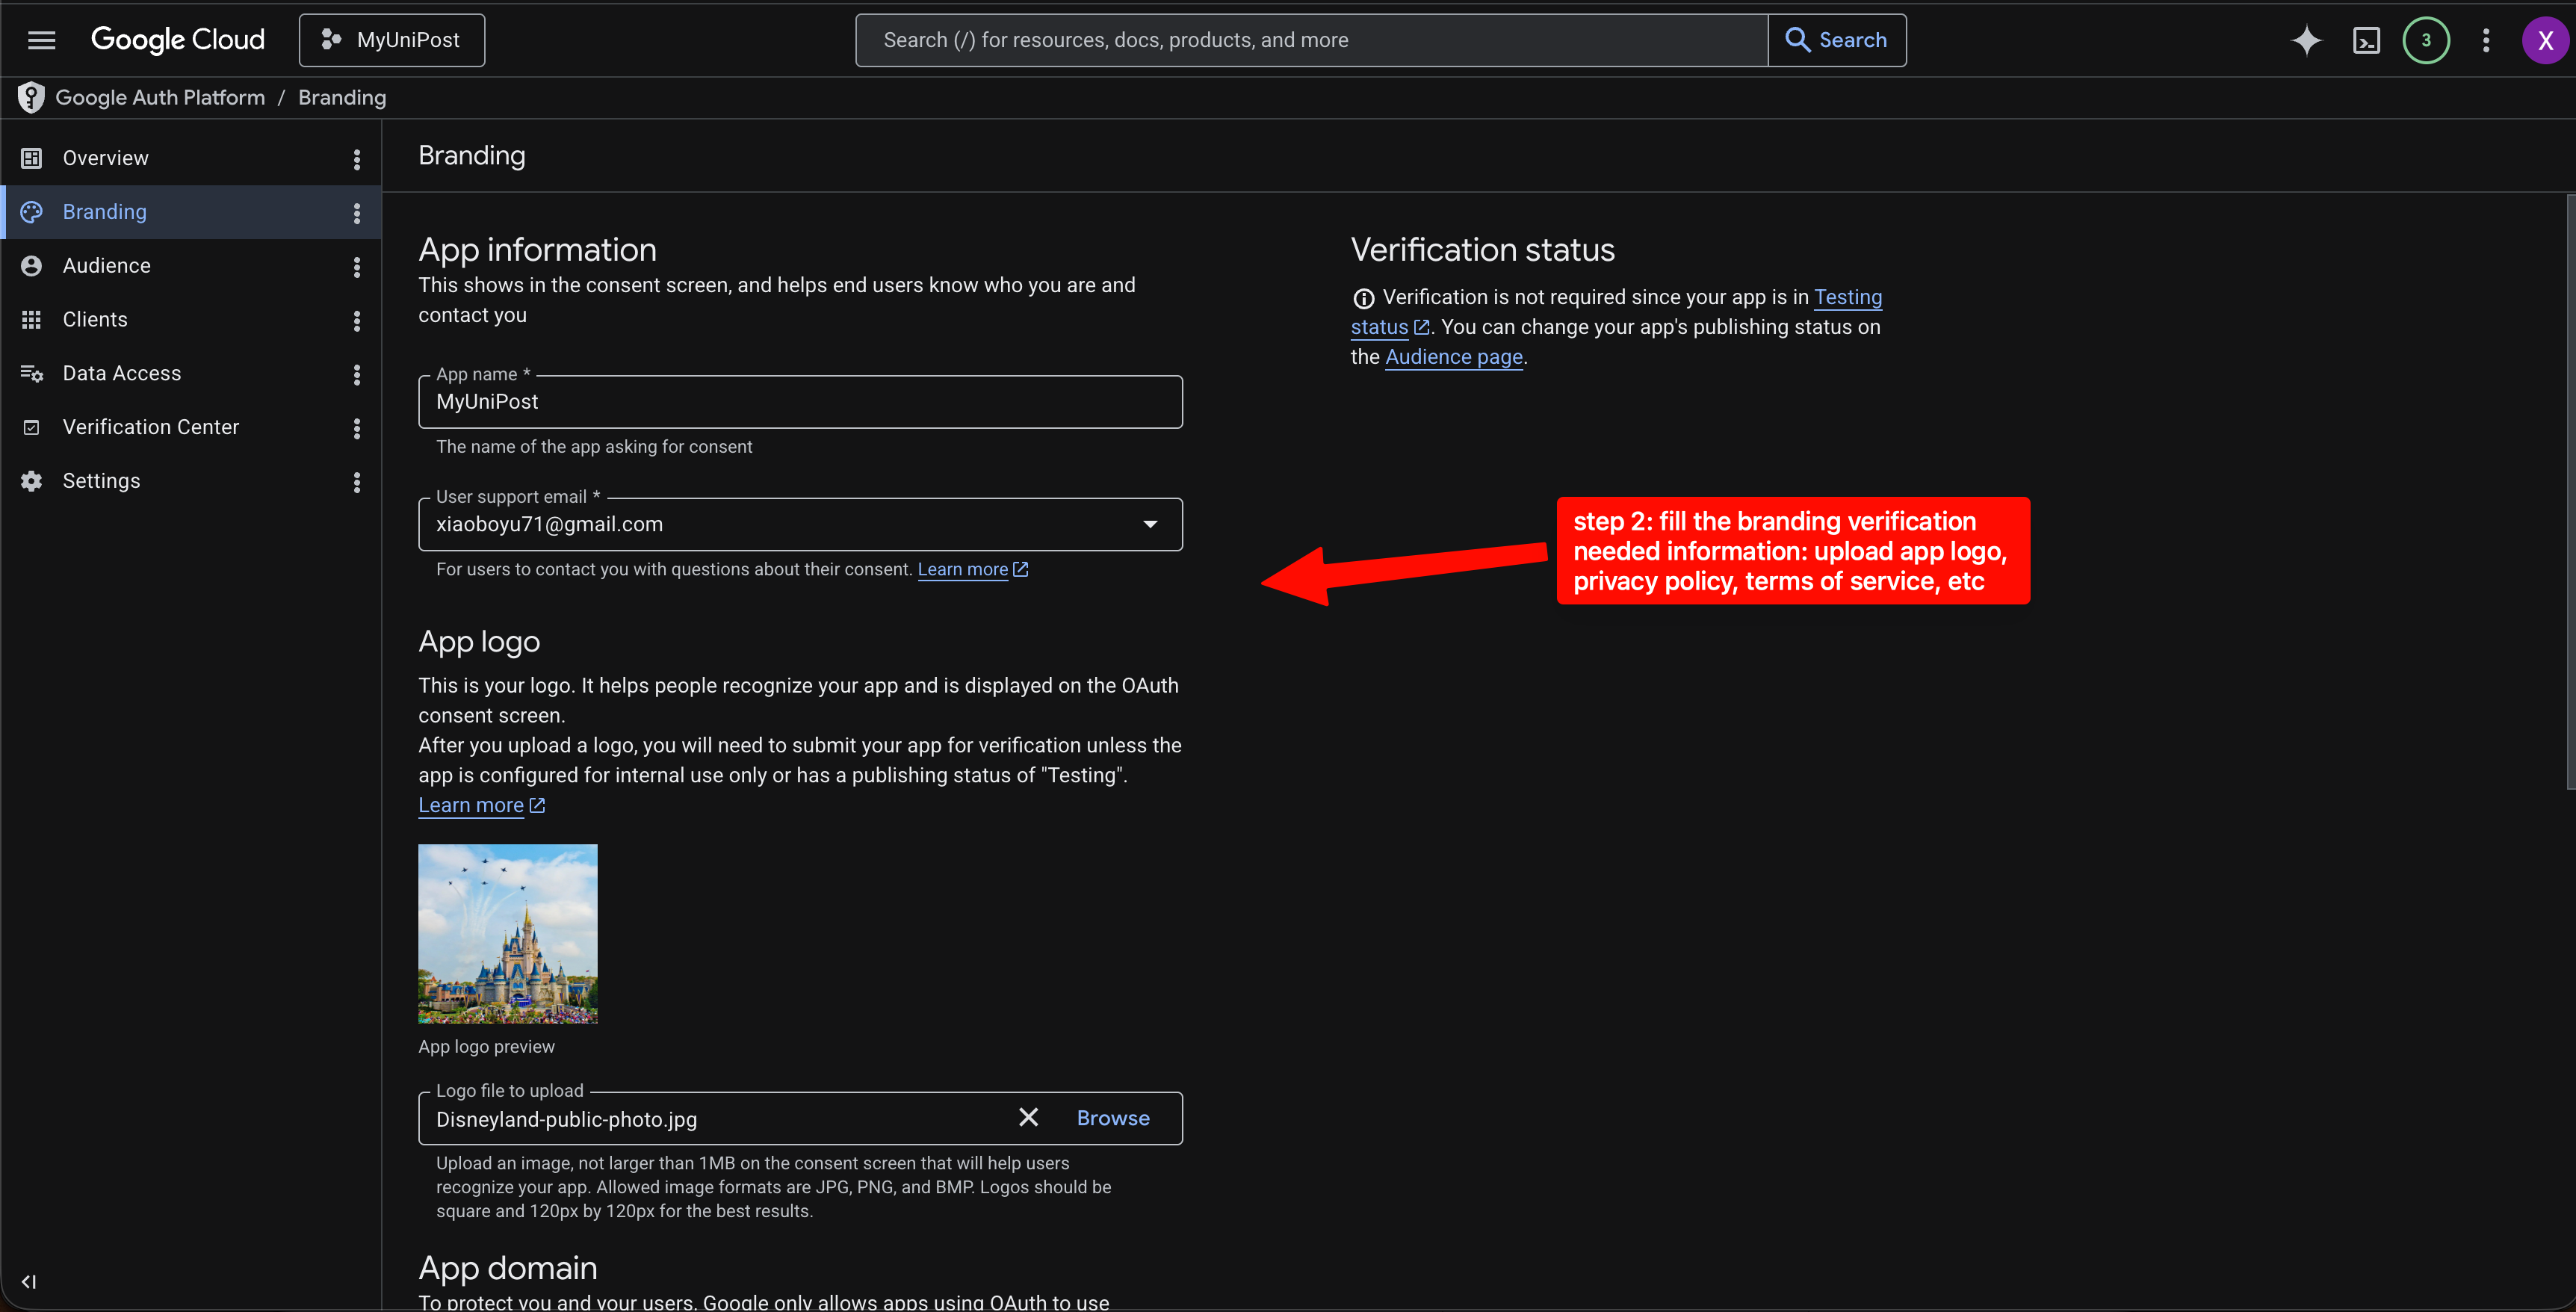Open the Audience page link
The width and height of the screenshot is (2576, 1312).
click(1454, 357)
